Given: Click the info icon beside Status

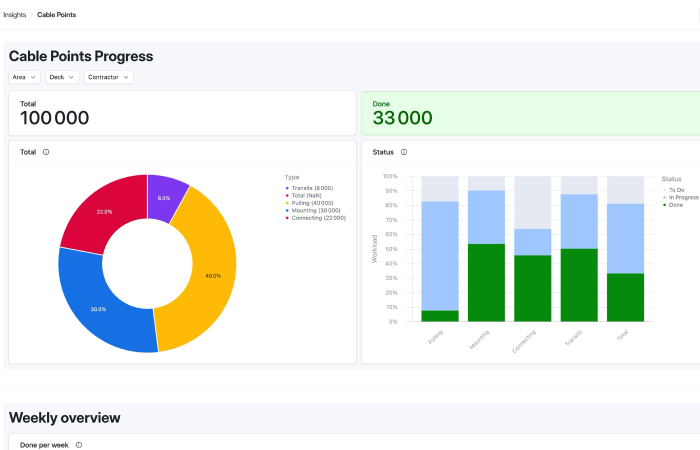Looking at the screenshot, I should point(403,152).
